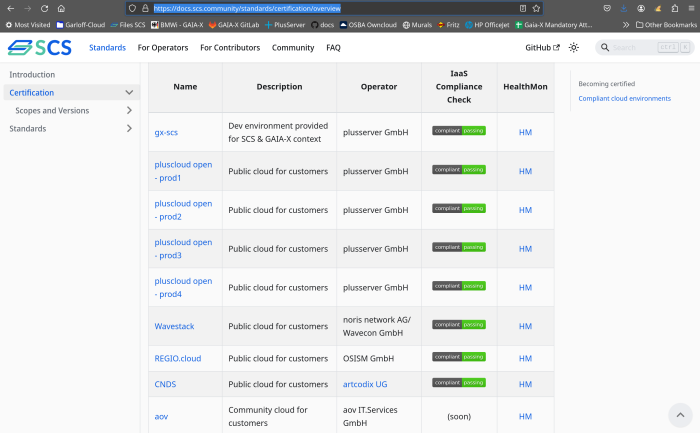This screenshot has width=700, height=433.
Task: Collapse the Certification sidebar section chevron
Action: [129, 92]
